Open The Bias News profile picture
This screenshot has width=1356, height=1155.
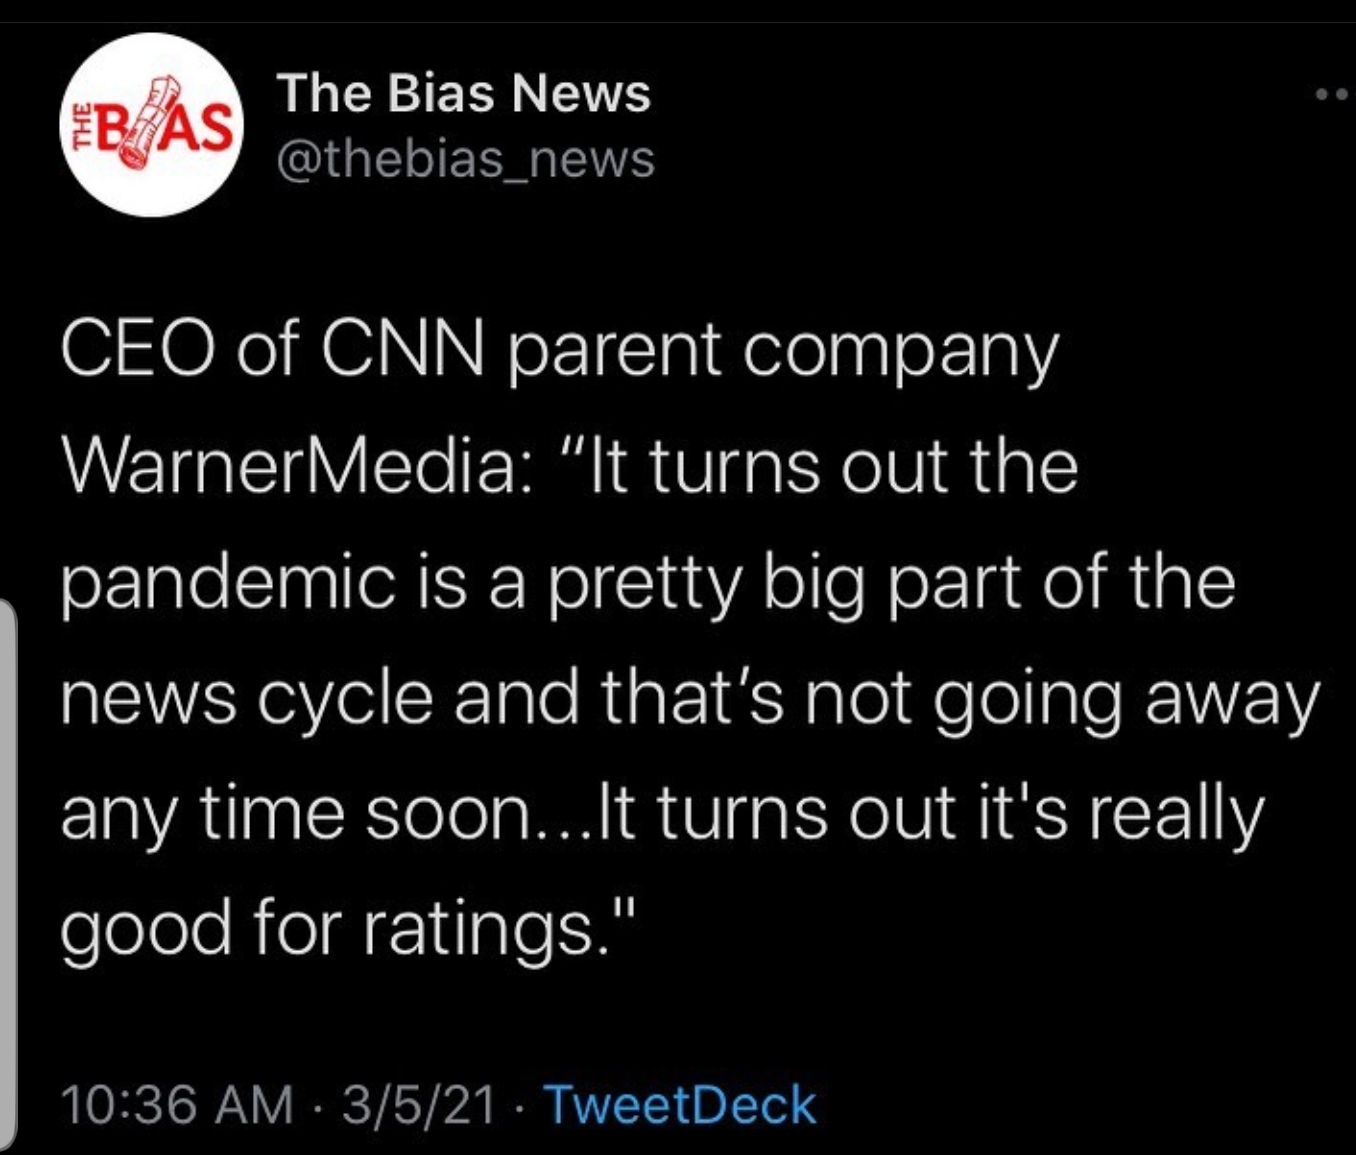coord(152,126)
